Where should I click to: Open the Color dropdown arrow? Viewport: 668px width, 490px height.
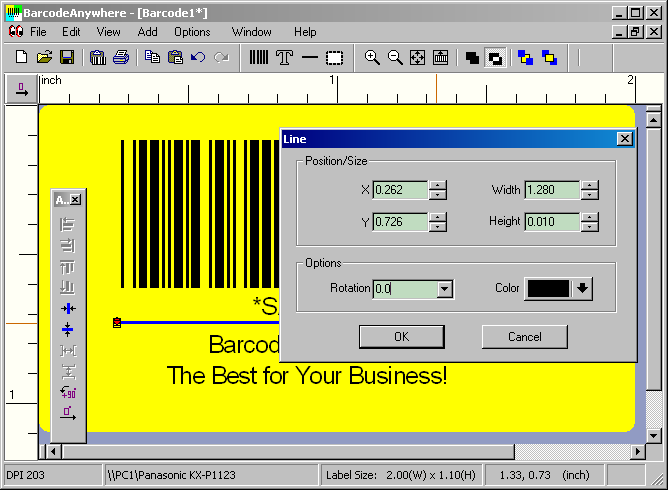pyautogui.click(x=582, y=288)
